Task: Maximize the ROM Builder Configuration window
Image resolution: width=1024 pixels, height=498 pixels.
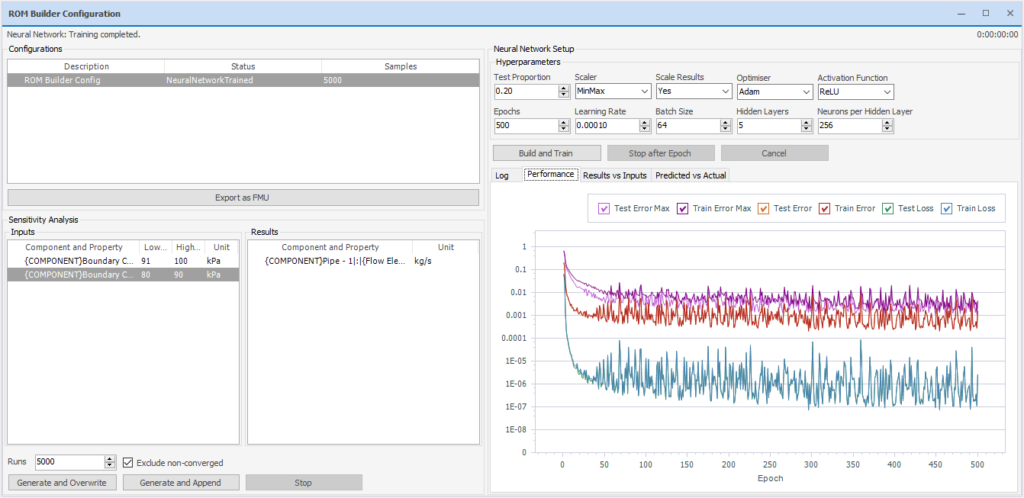Action: (x=985, y=13)
